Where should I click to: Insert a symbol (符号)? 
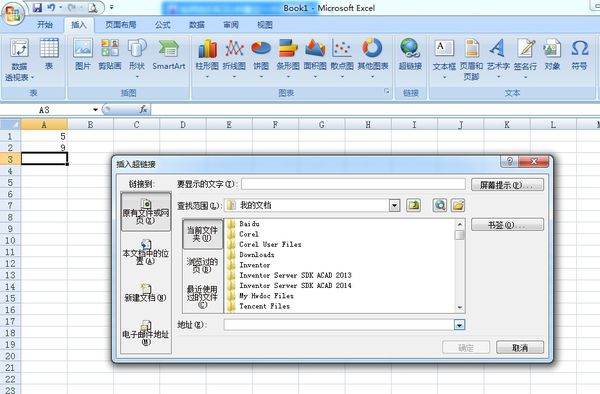click(x=579, y=54)
